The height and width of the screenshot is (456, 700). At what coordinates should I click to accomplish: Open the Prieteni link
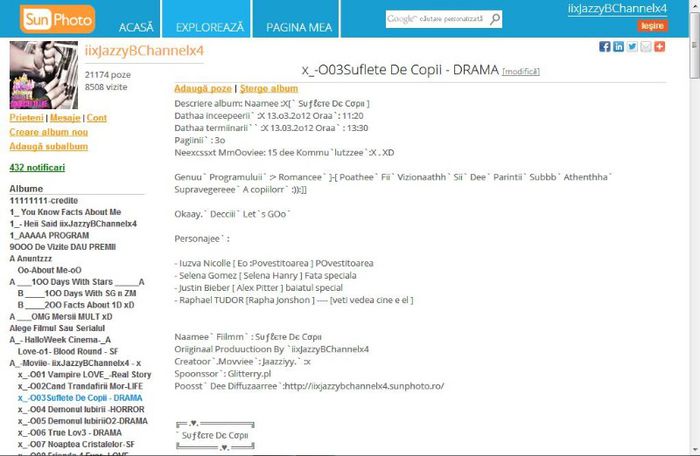(27, 118)
